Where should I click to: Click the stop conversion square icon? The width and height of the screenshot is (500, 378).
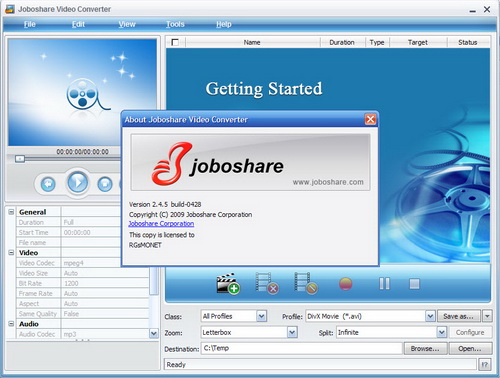click(x=414, y=284)
